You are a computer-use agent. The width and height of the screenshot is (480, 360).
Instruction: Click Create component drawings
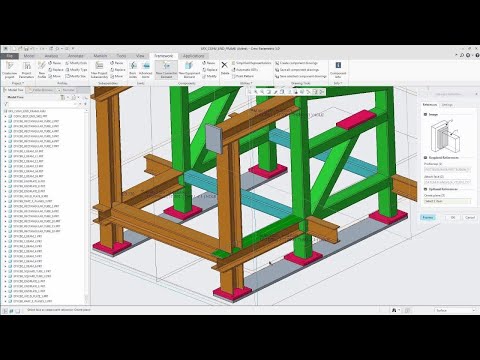297,63
